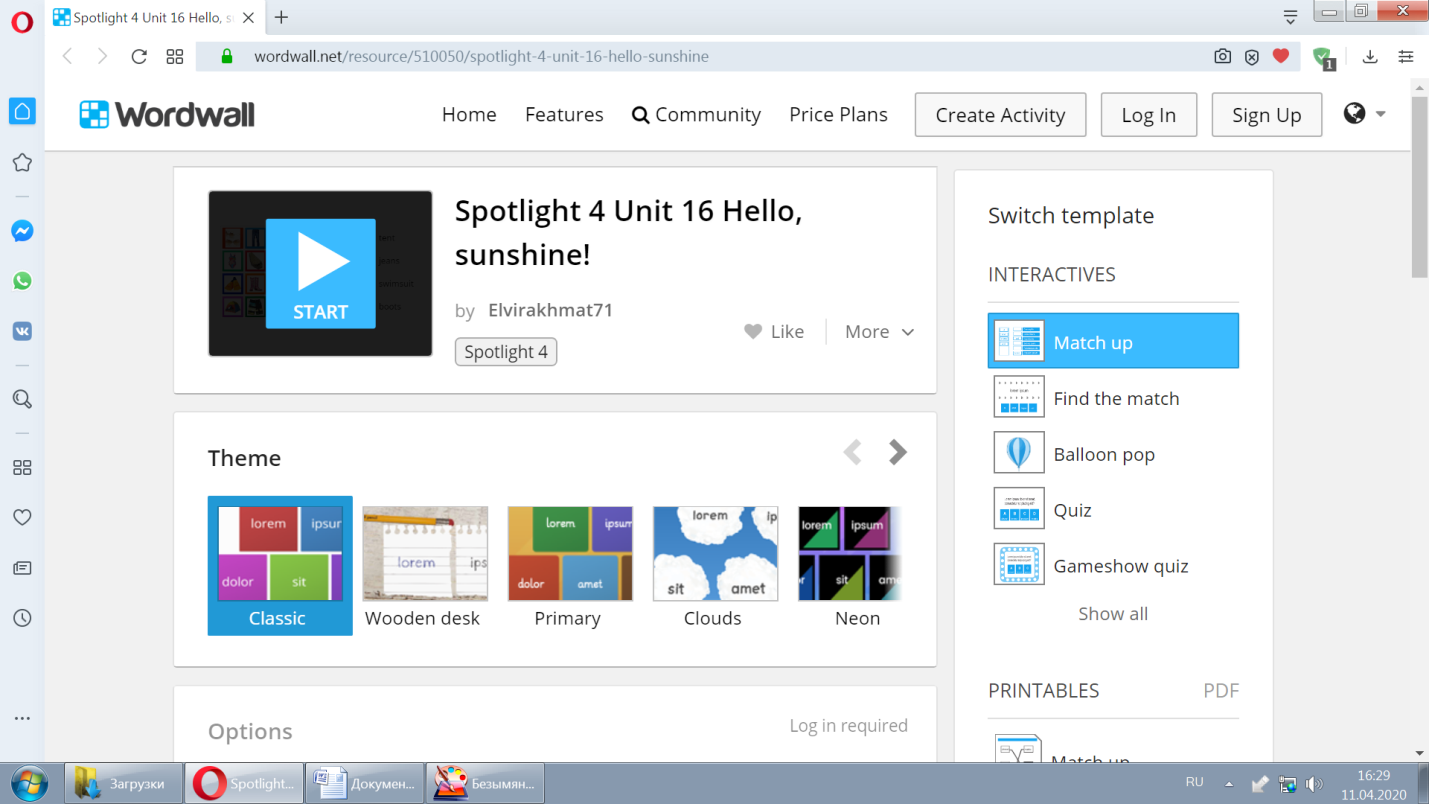Click the address bar URL
Screen dimensions: 1429x804
(x=481, y=57)
